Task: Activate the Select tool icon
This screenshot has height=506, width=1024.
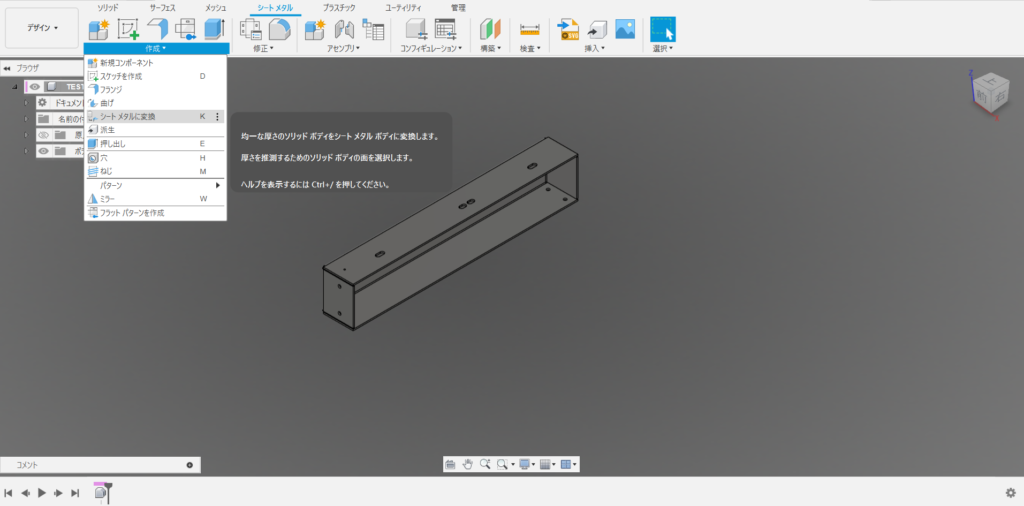Action: pyautogui.click(x=663, y=29)
